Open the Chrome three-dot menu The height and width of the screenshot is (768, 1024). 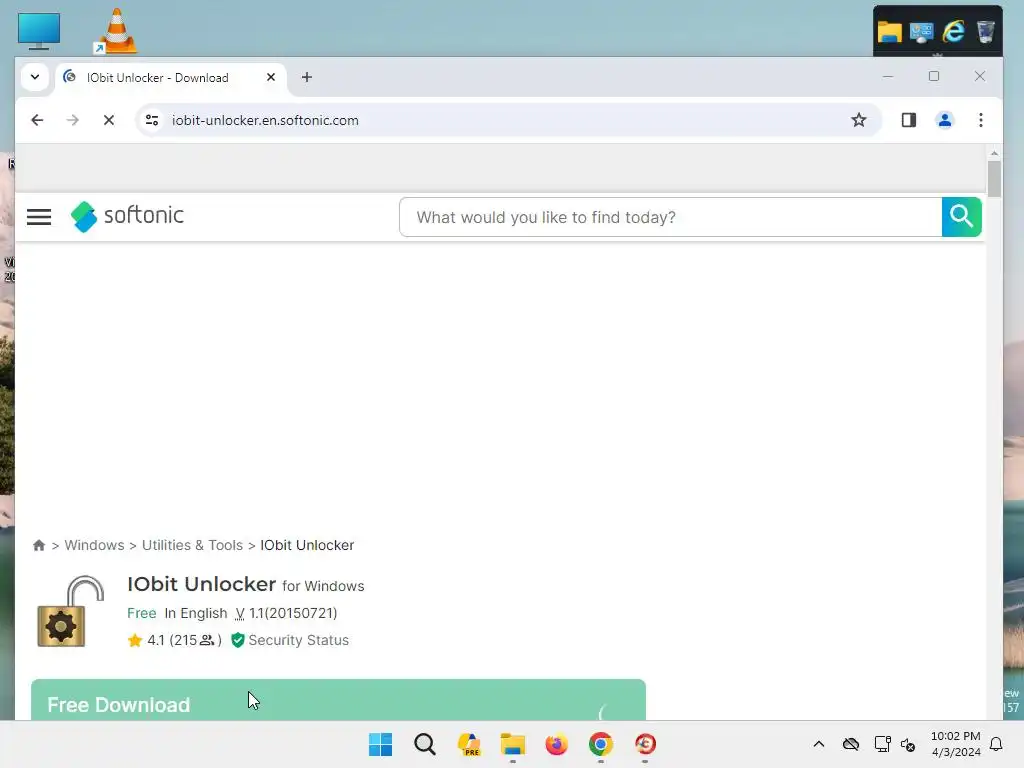980,120
